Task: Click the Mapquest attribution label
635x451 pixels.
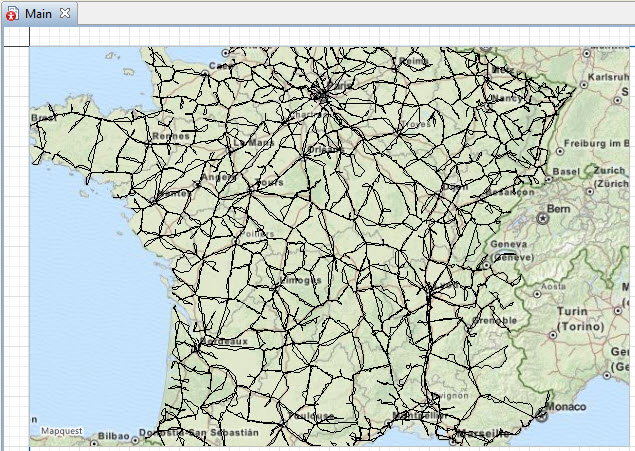Action: click(62, 431)
